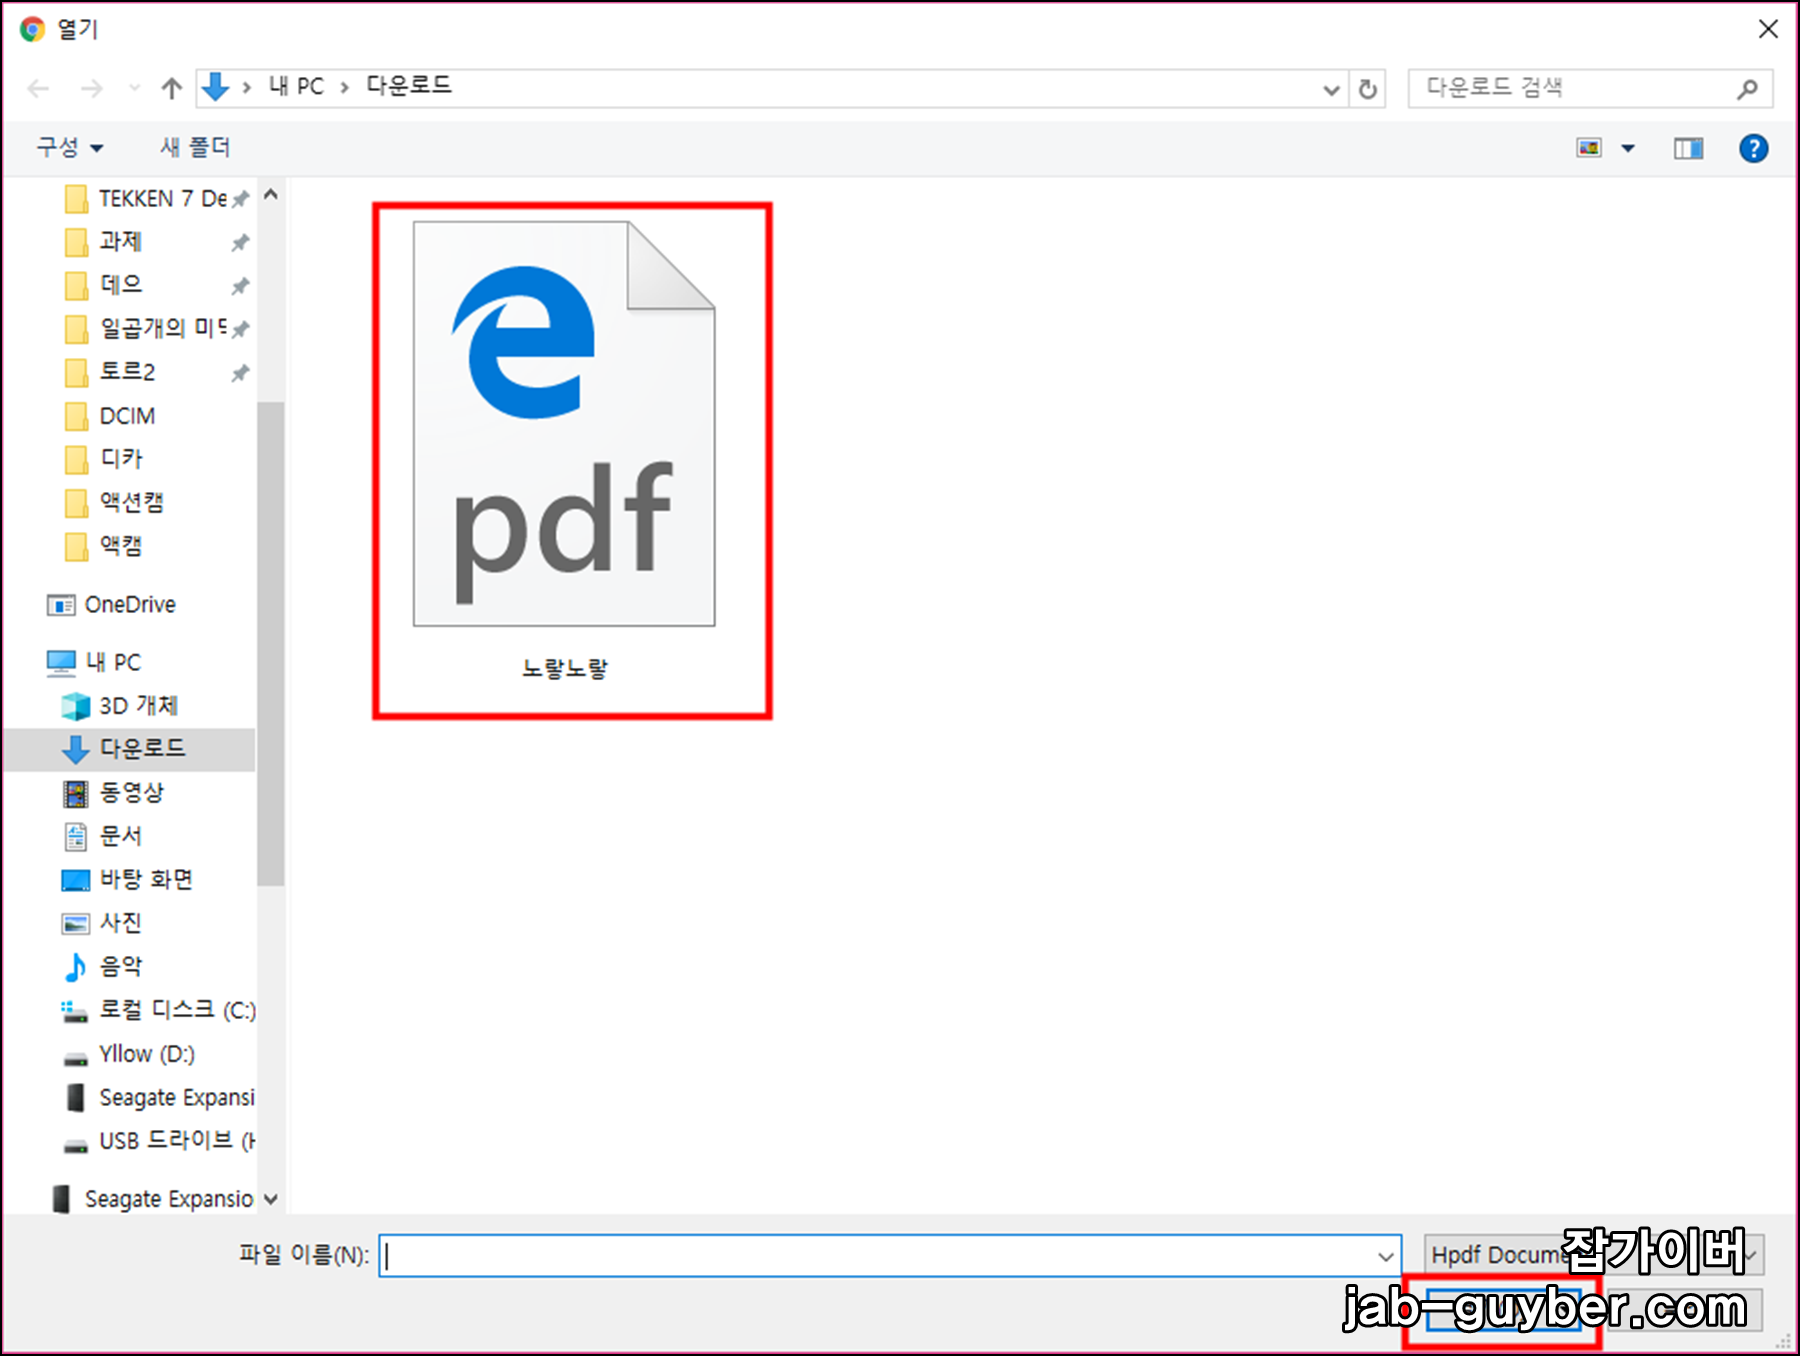1800x1356 pixels.
Task: Toggle the preview pane
Action: tap(1688, 148)
